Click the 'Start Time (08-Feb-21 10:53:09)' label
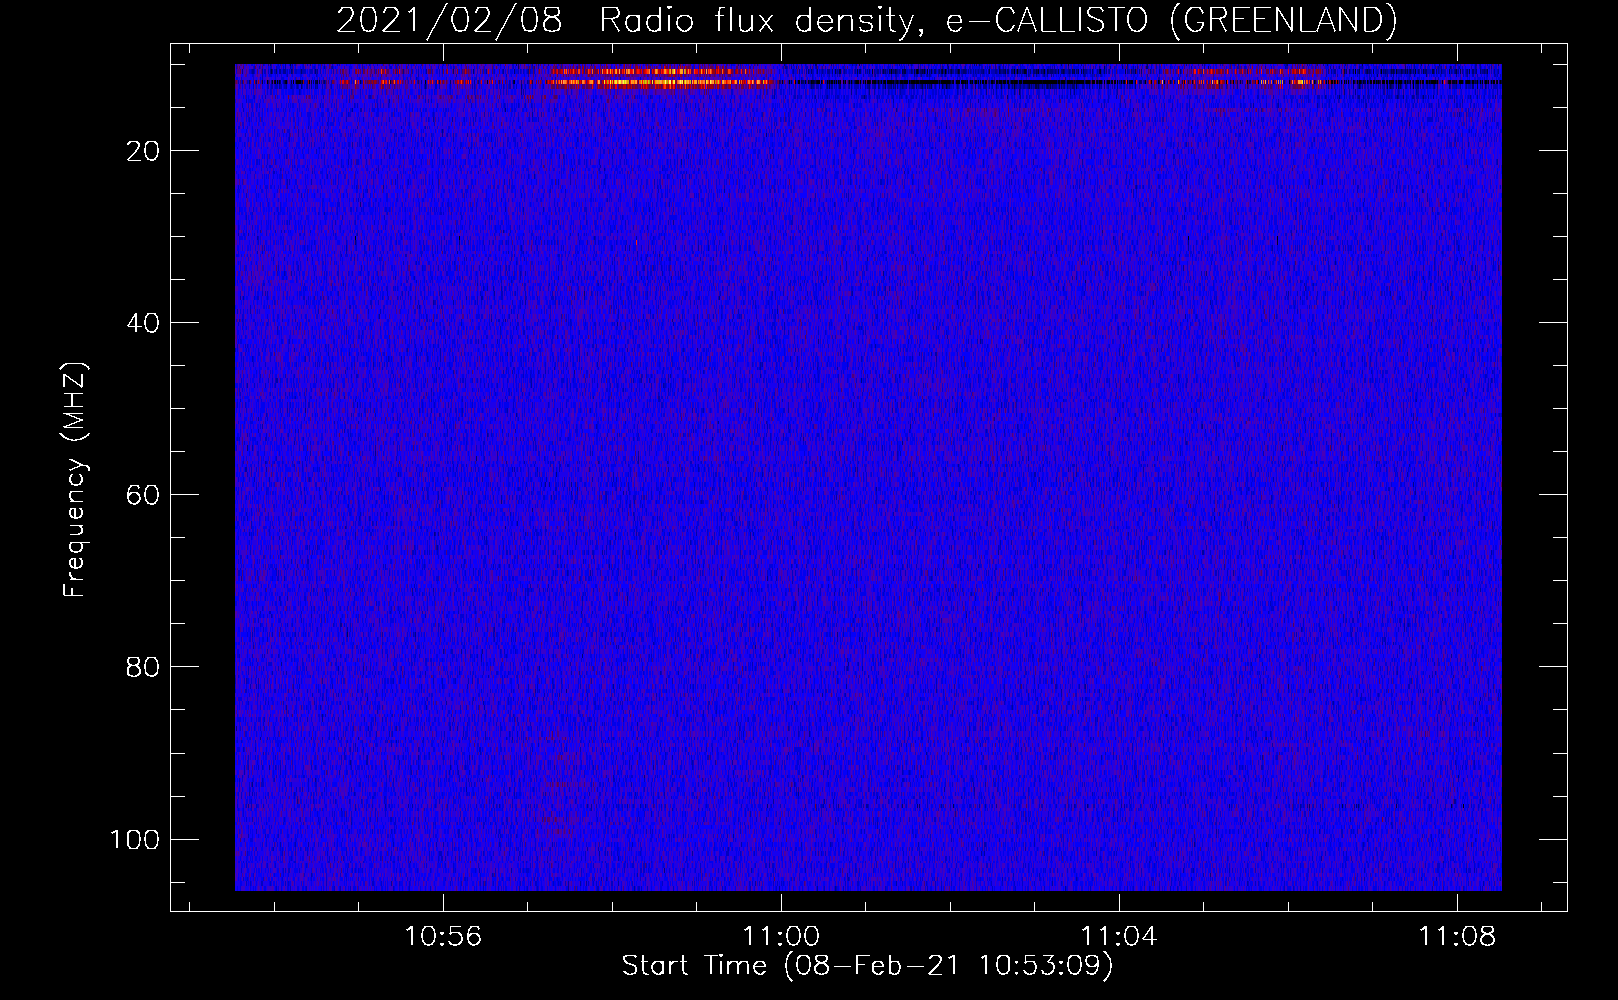The height and width of the screenshot is (1000, 1618). click(867, 966)
